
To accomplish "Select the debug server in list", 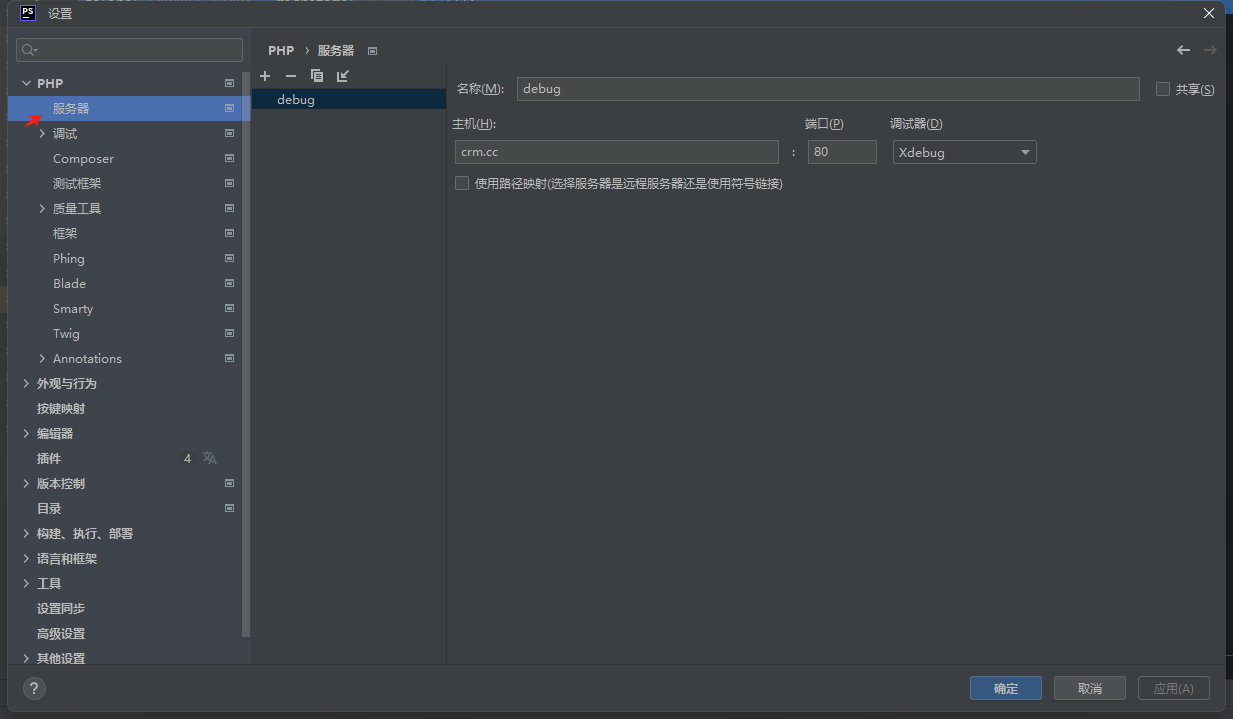I will click(x=296, y=100).
